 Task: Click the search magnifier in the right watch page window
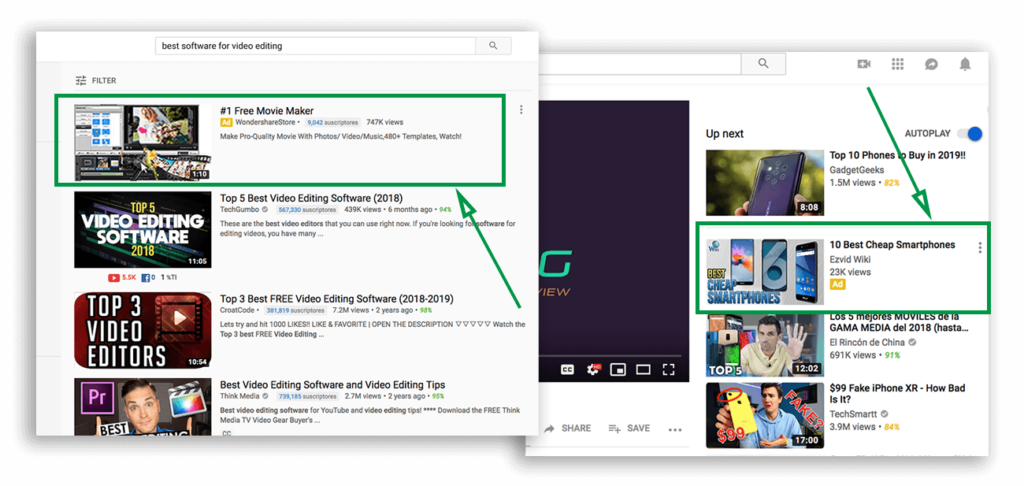coord(763,63)
